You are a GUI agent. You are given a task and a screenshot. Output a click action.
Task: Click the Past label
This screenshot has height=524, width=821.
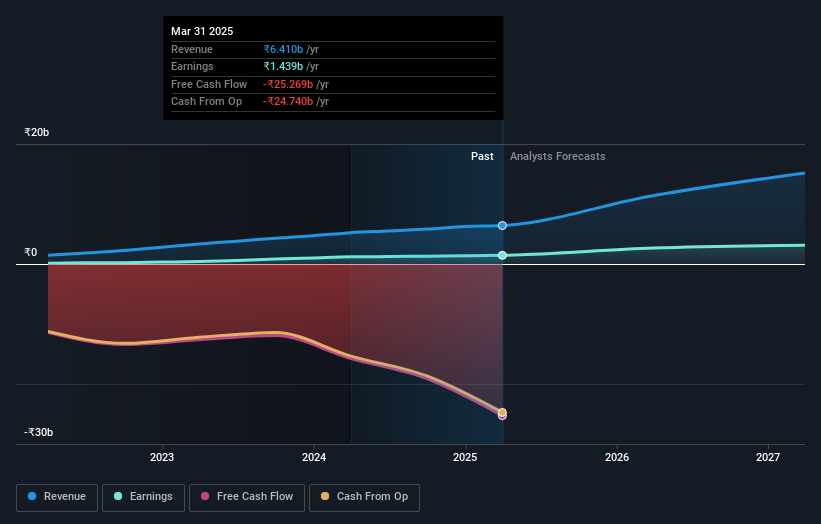point(482,156)
